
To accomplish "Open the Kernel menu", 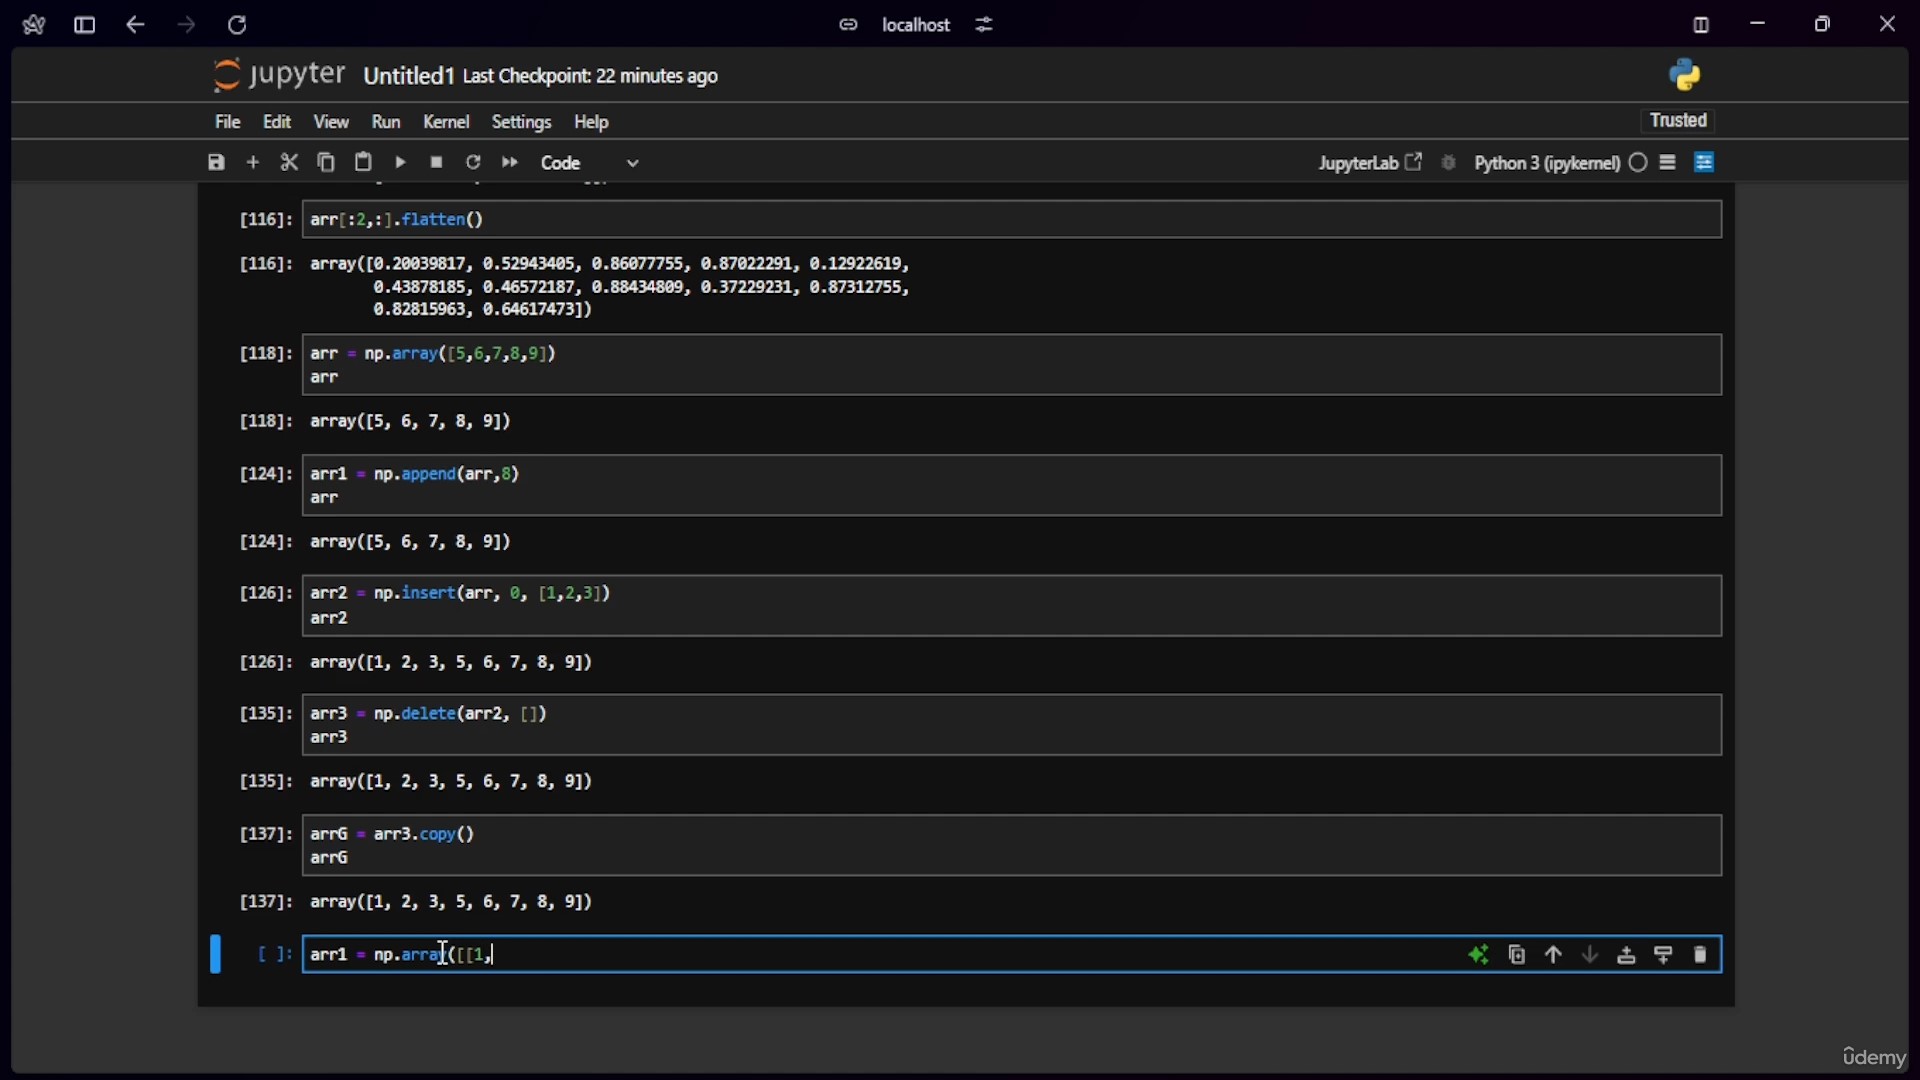I will [x=446, y=122].
